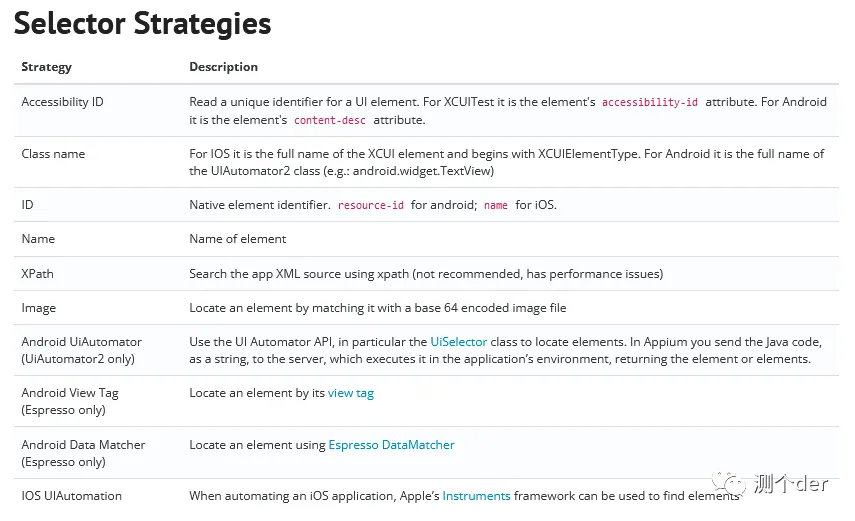The image size is (855, 521).
Task: Open the Espresso DataMatcher link
Action: point(391,445)
